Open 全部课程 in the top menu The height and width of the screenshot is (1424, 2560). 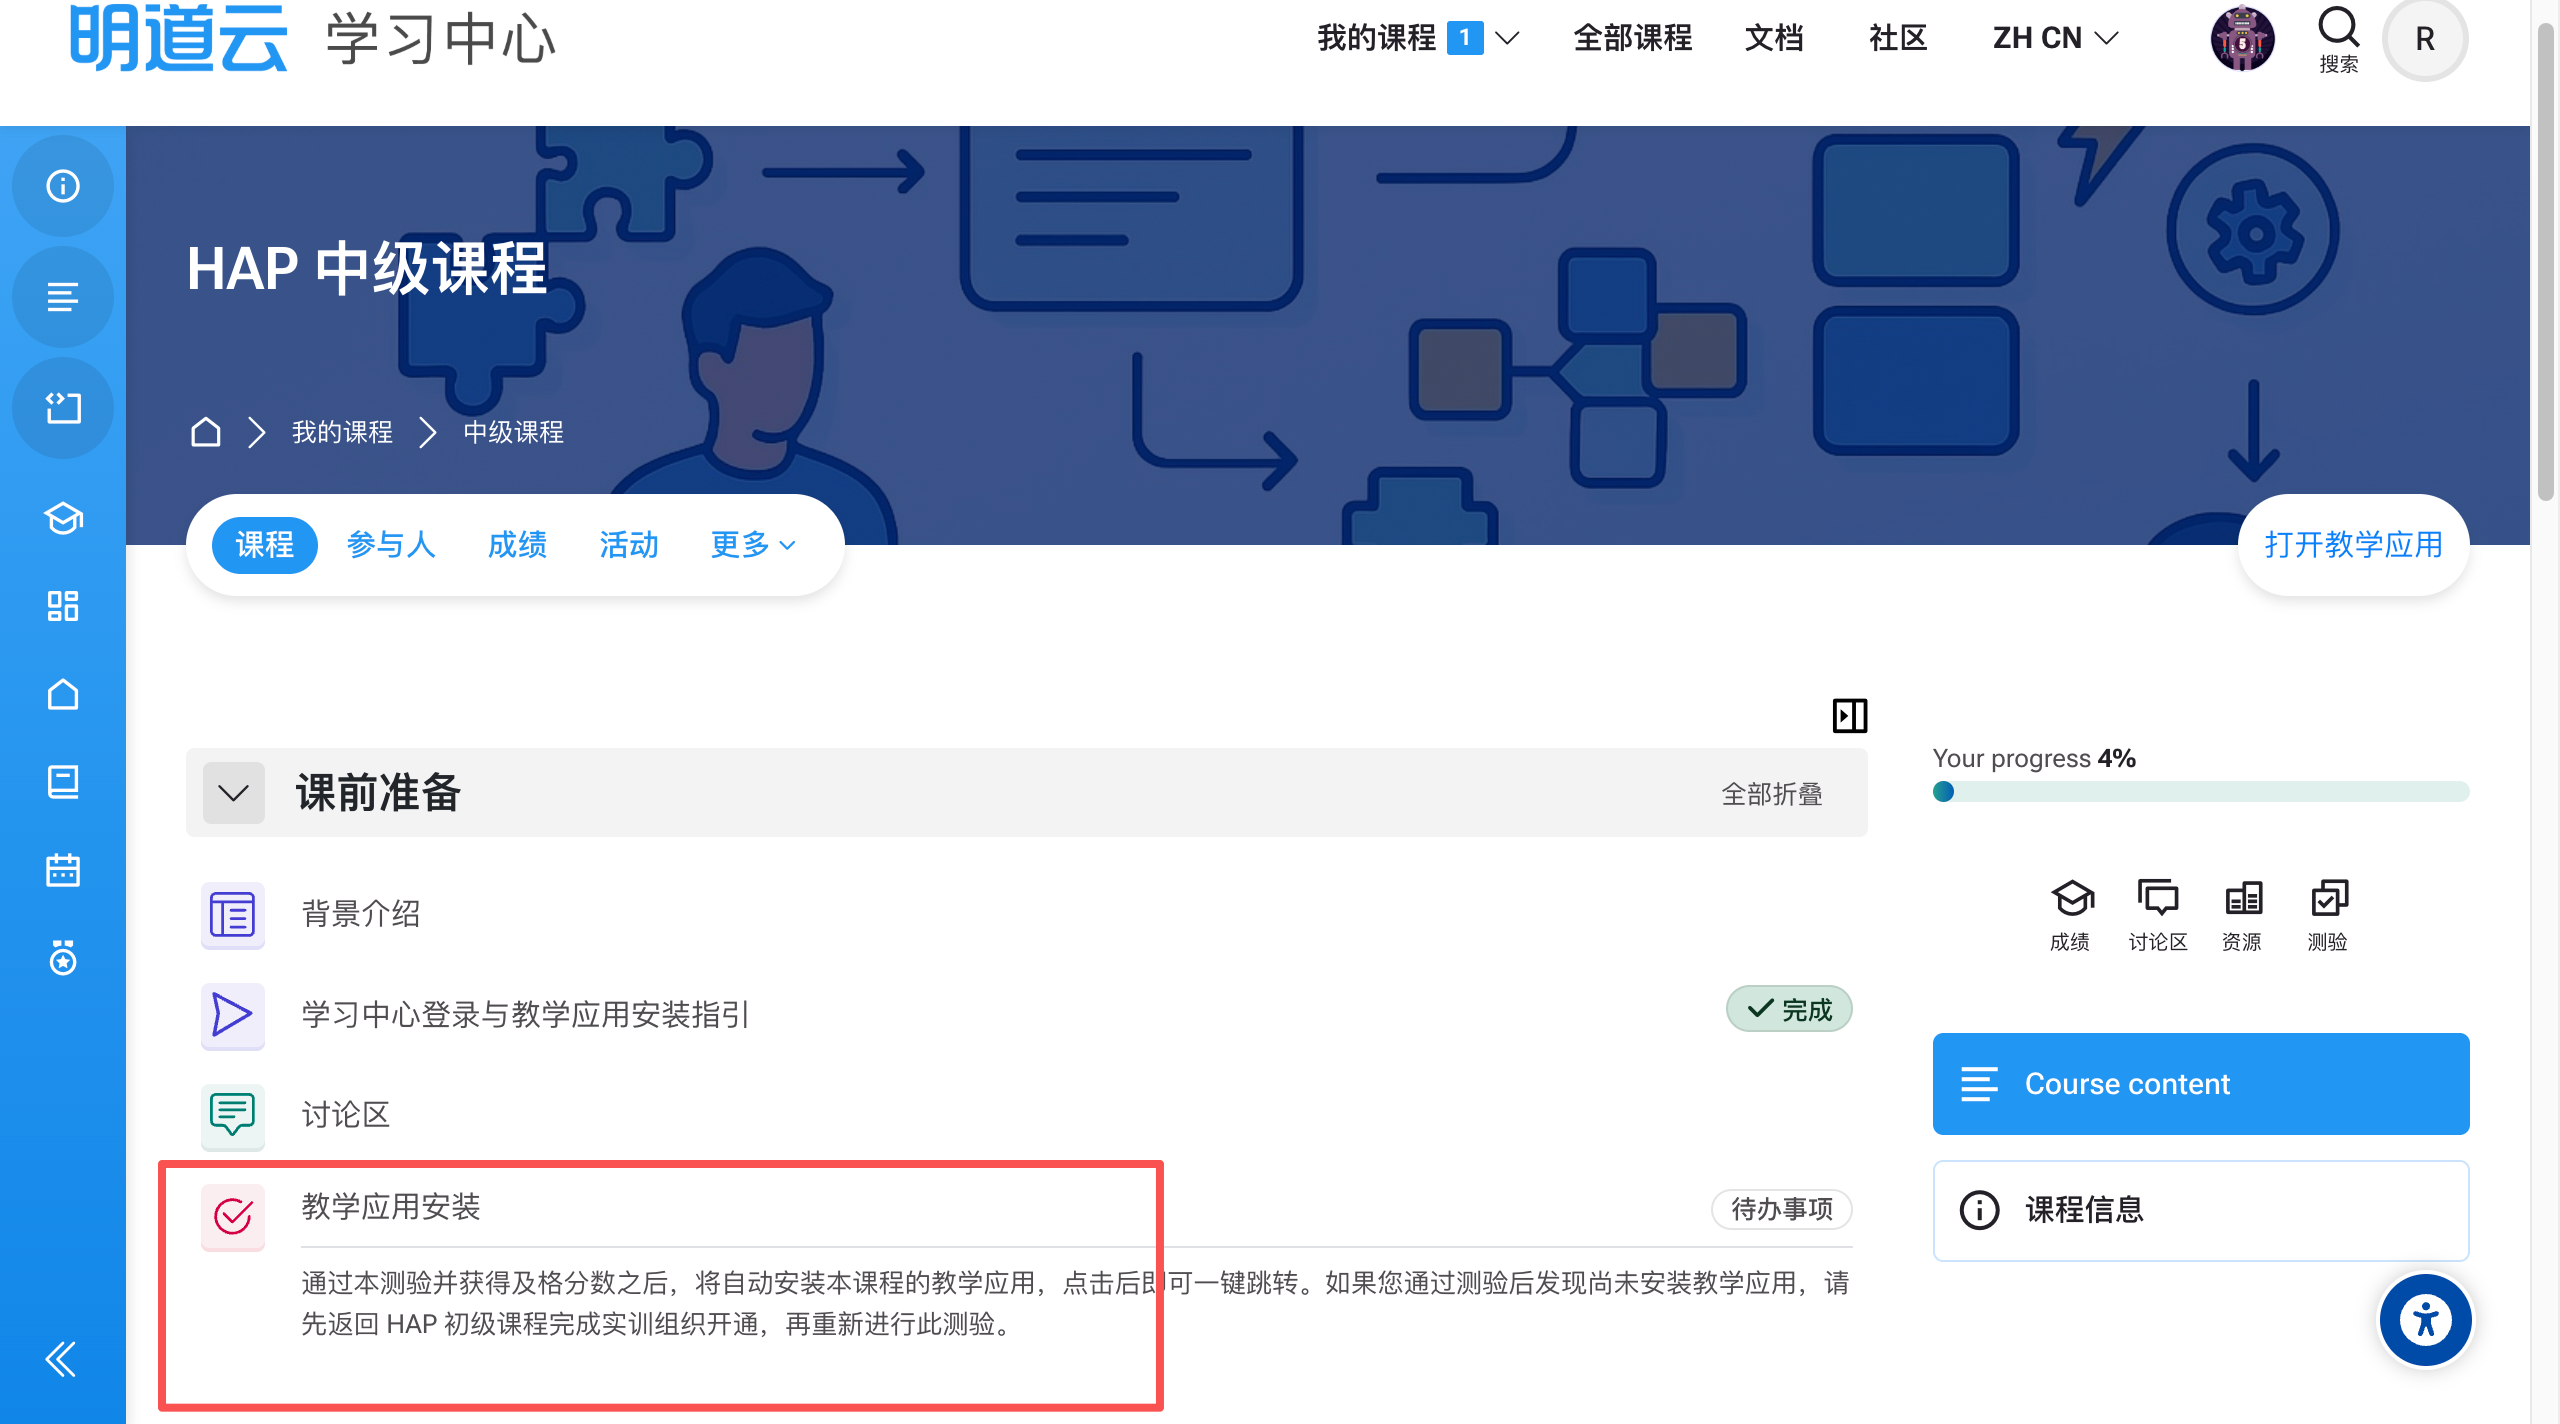tap(1632, 38)
